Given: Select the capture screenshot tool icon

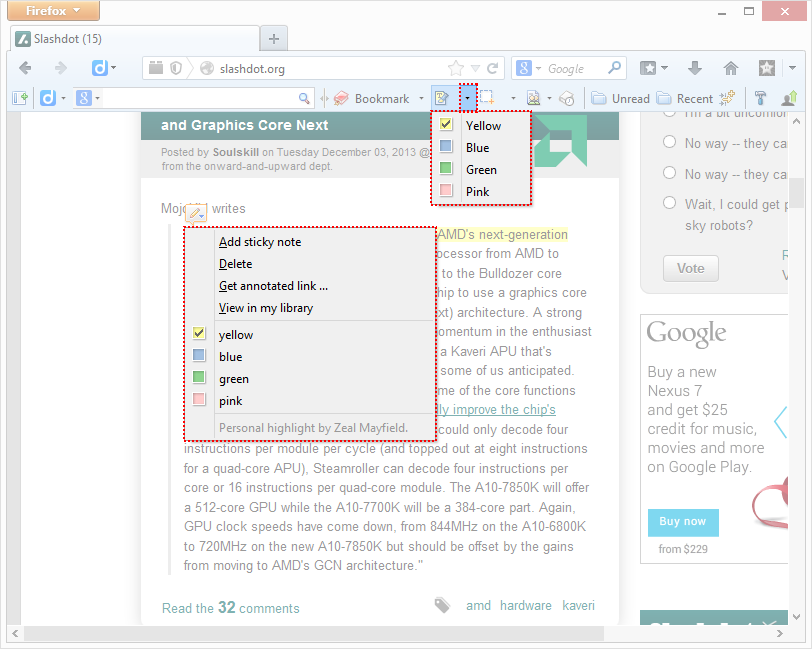Looking at the screenshot, I should coord(486,98).
